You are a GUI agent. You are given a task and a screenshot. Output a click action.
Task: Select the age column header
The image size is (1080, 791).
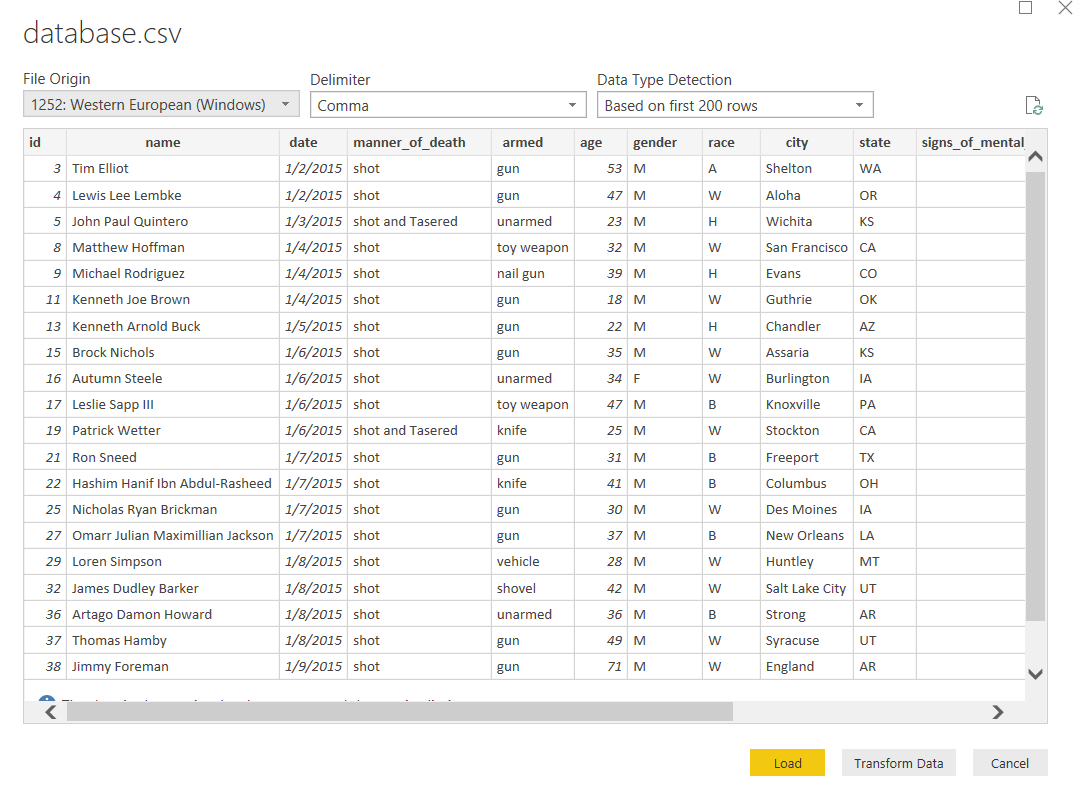coord(601,143)
